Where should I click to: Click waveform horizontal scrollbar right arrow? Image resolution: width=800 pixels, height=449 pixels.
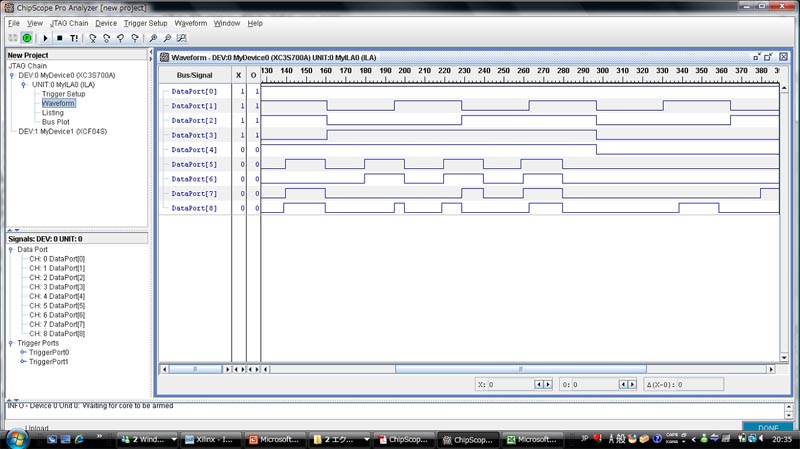(x=771, y=369)
